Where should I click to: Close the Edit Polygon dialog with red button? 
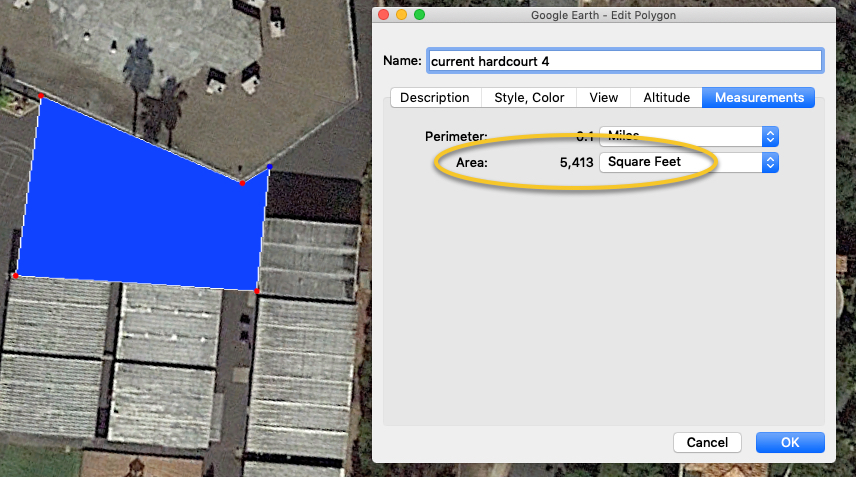click(383, 15)
